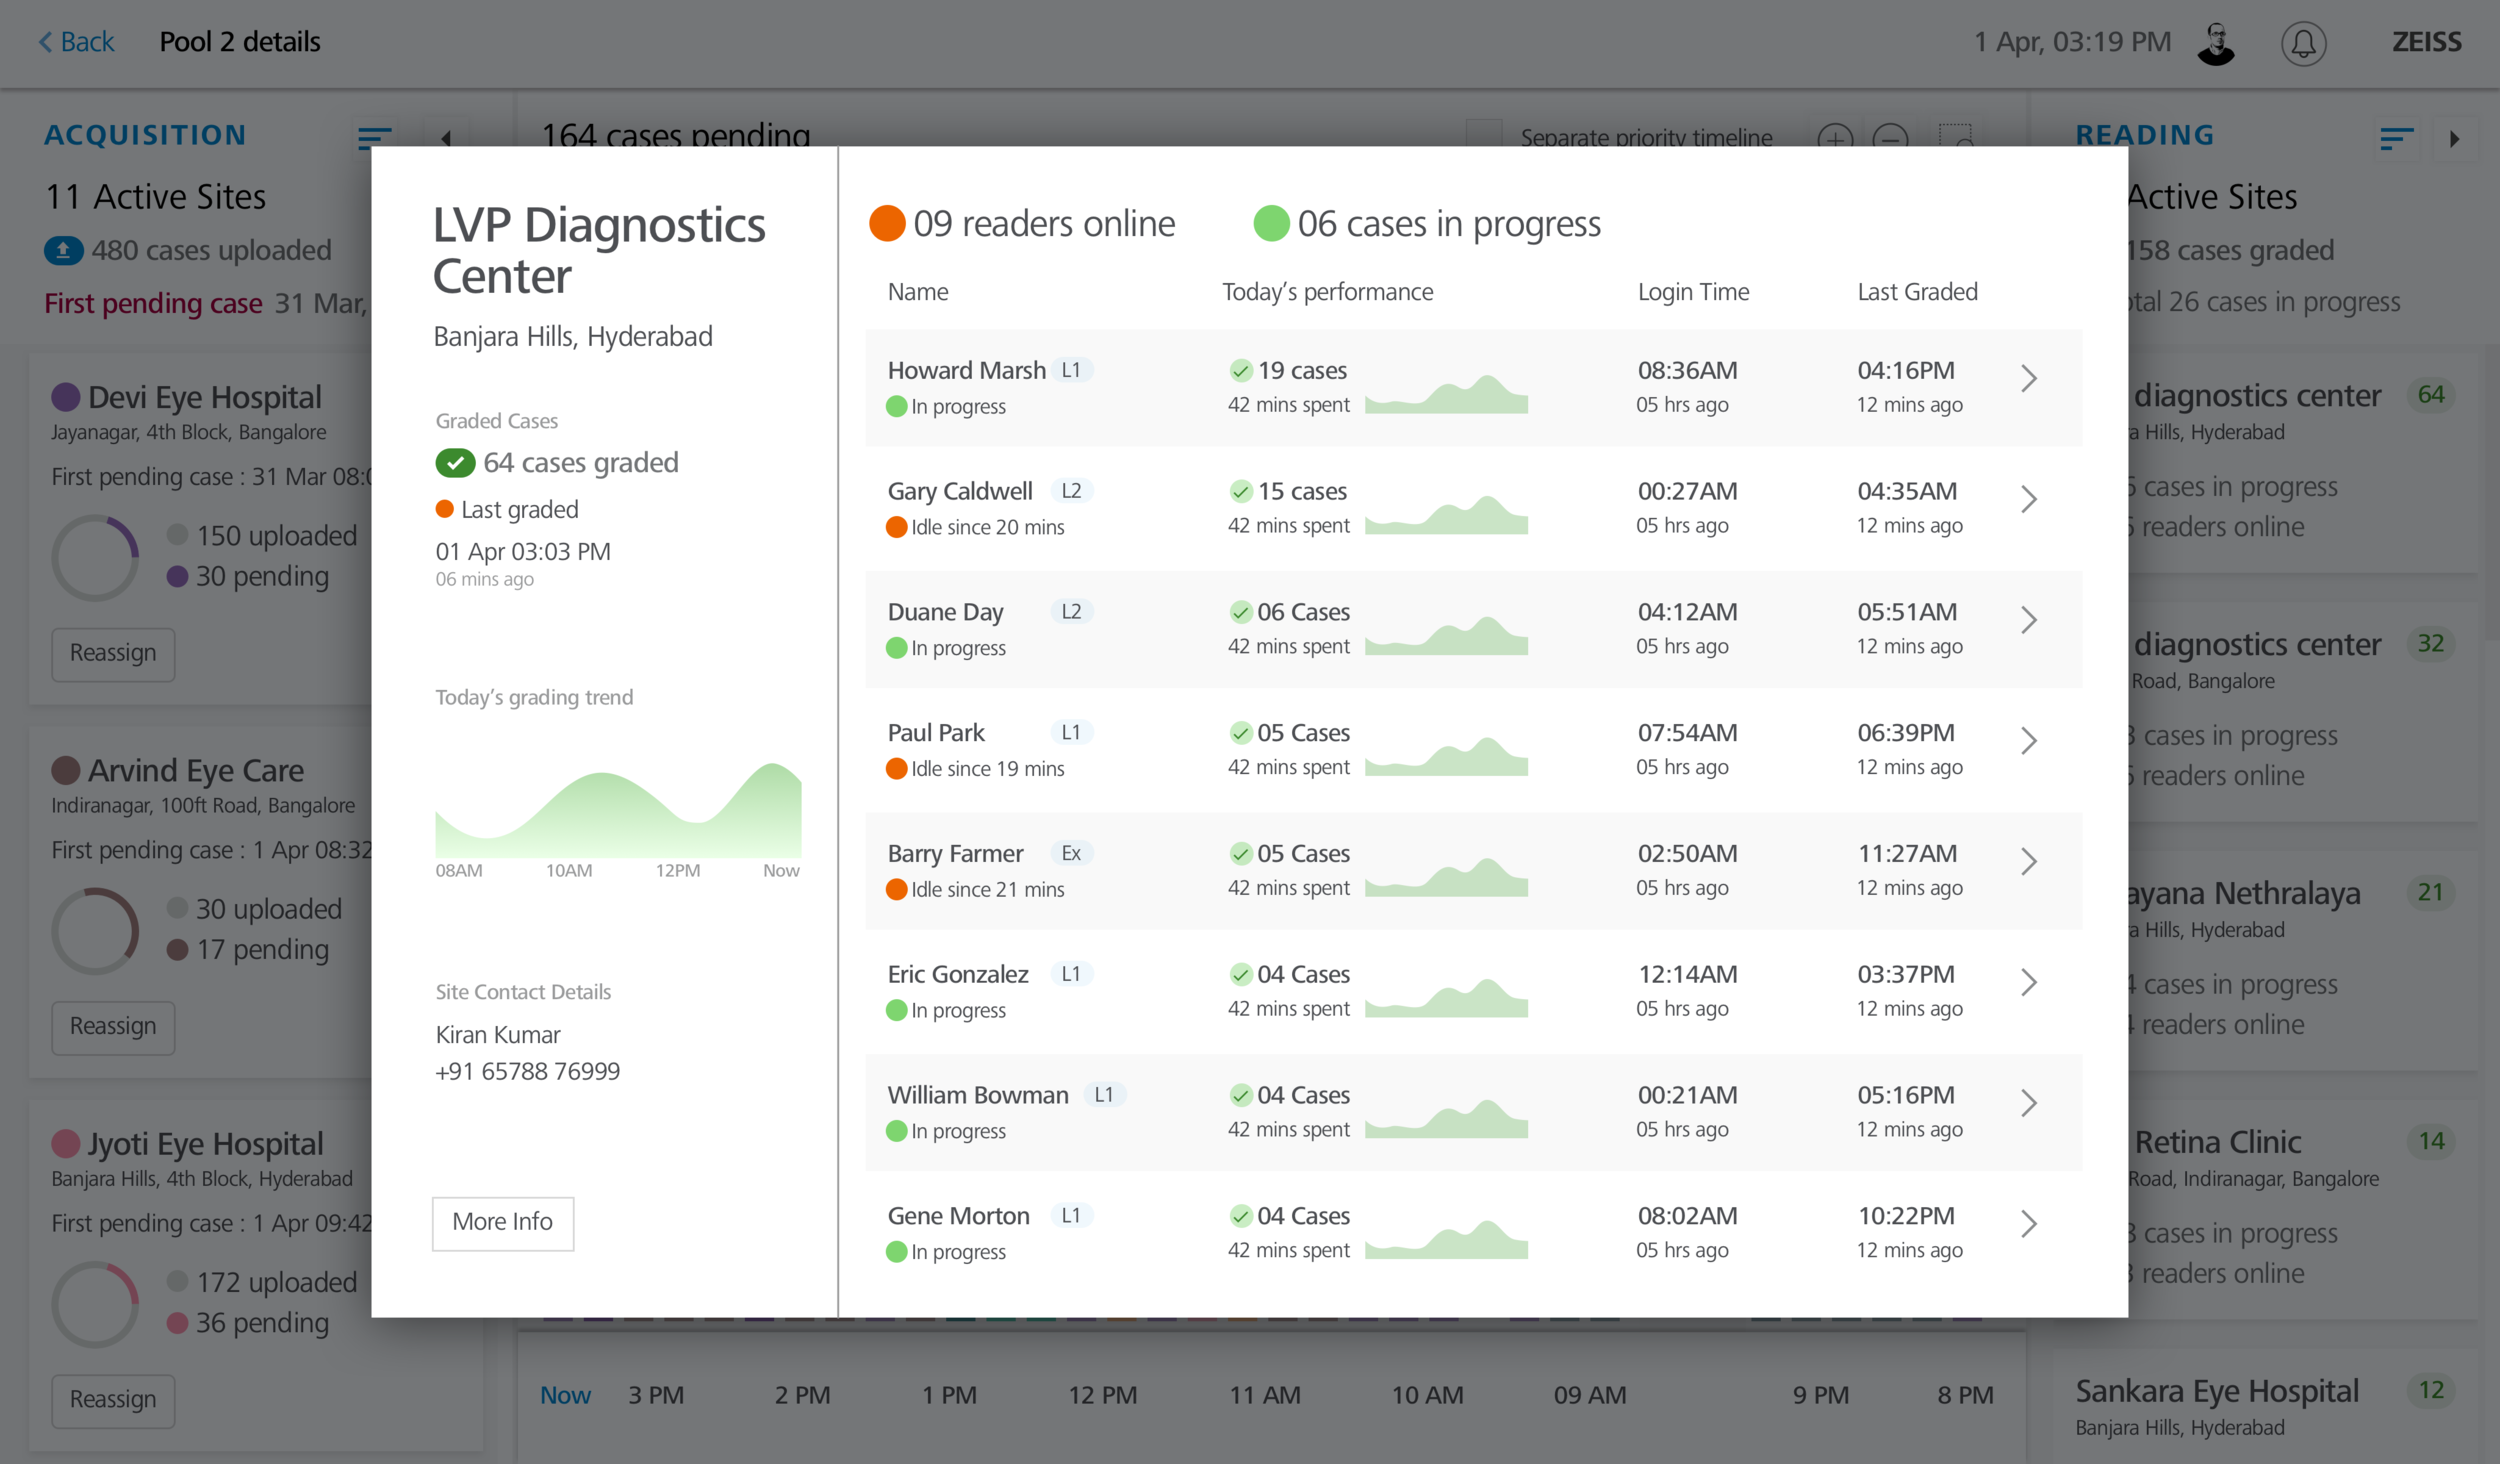Click Jyoti Eye Hospital progress ring
The width and height of the screenshot is (2500, 1464).
coord(95,1304)
